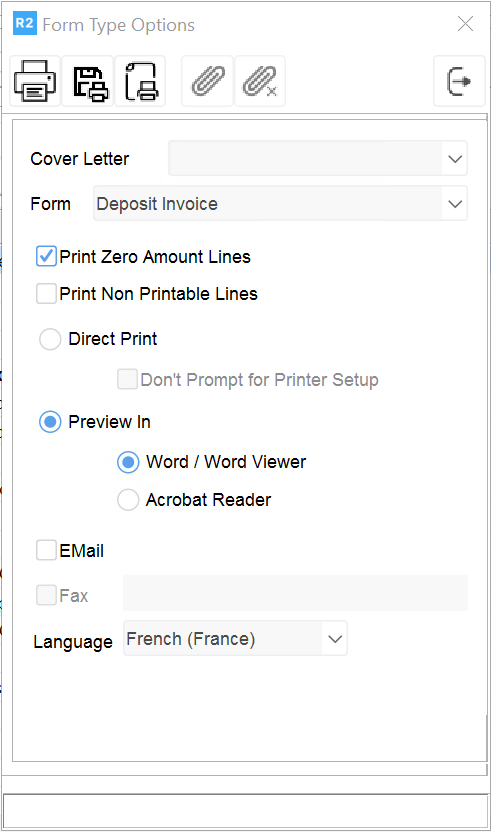Click the Attach paperclip icon
Viewport: 491px width, 832px height.
pyautogui.click(x=208, y=81)
